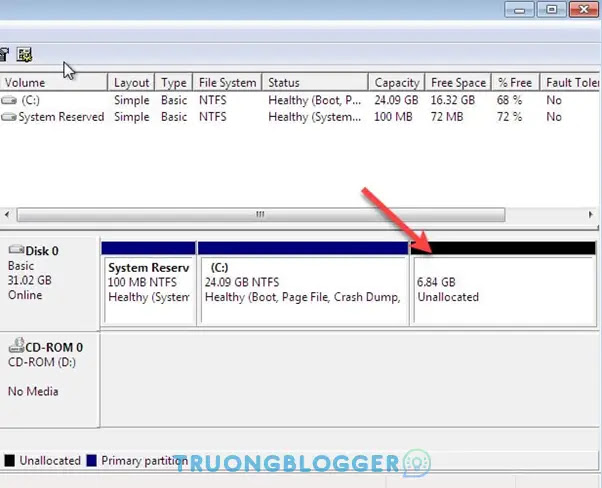602x488 pixels.
Task: Click the Disk 0 drive icon
Action: (16, 250)
